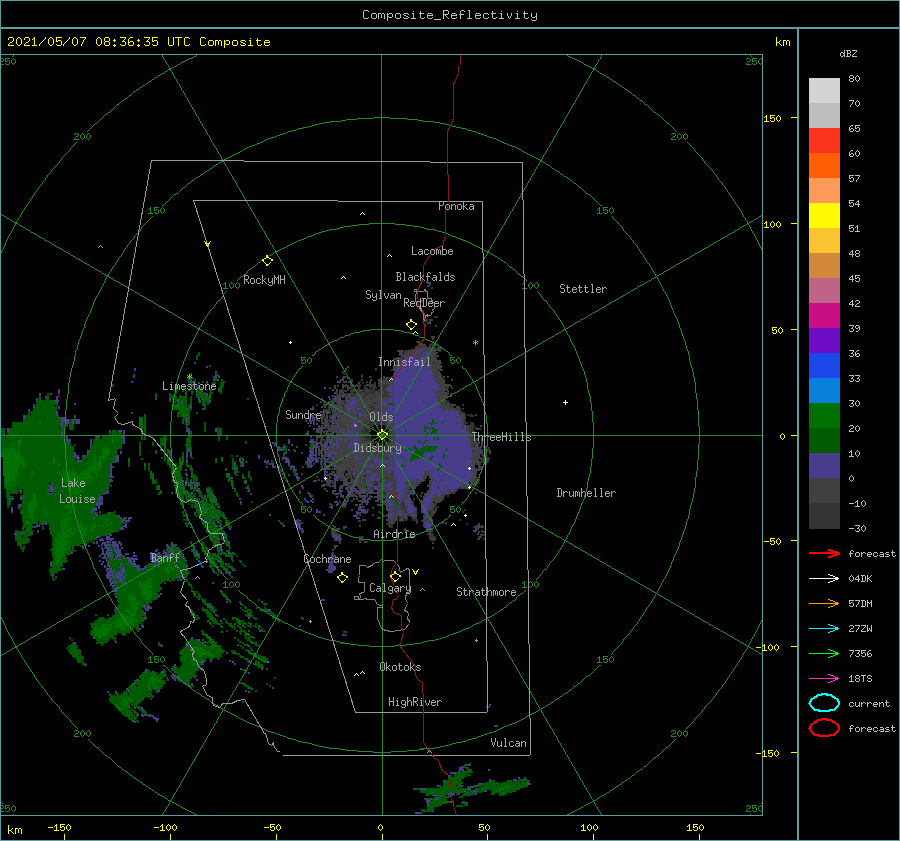The height and width of the screenshot is (841, 900).
Task: Click the Innisfail label
Action: pyautogui.click(x=404, y=362)
